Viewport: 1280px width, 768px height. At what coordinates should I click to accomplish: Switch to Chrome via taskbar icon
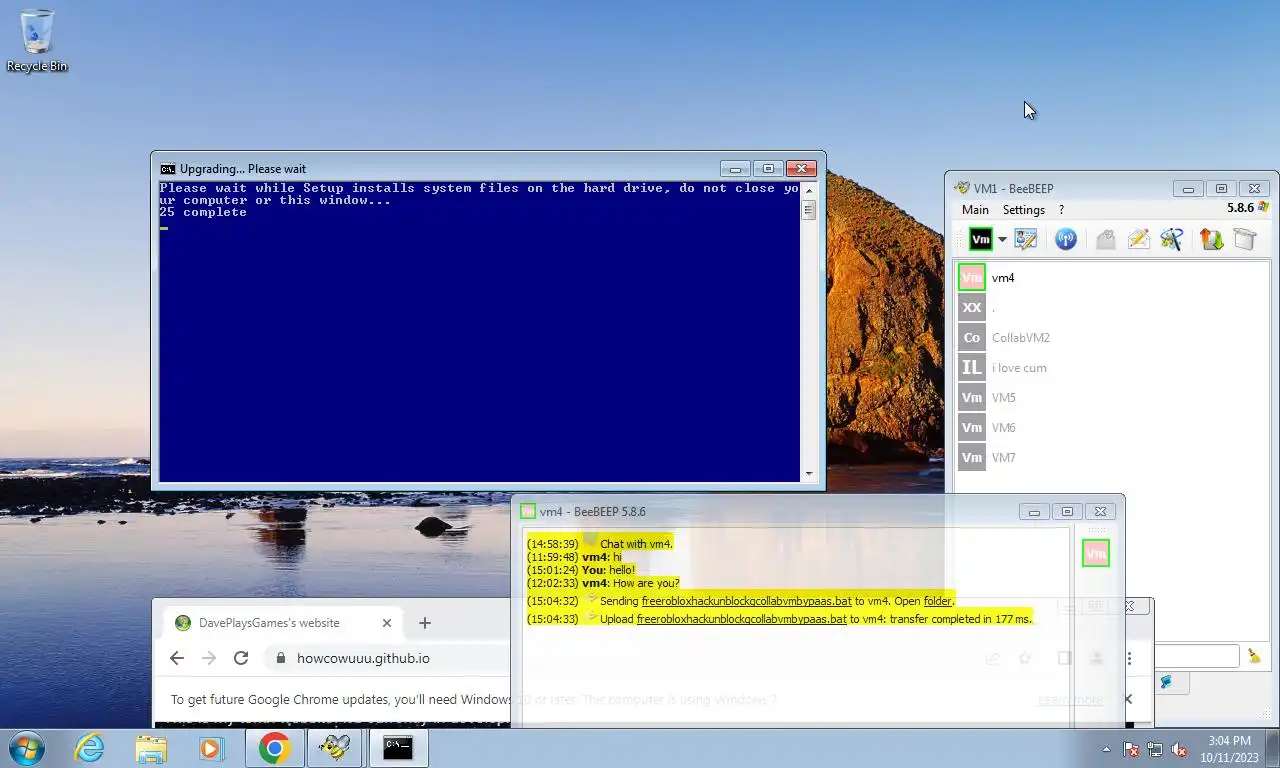pos(274,748)
